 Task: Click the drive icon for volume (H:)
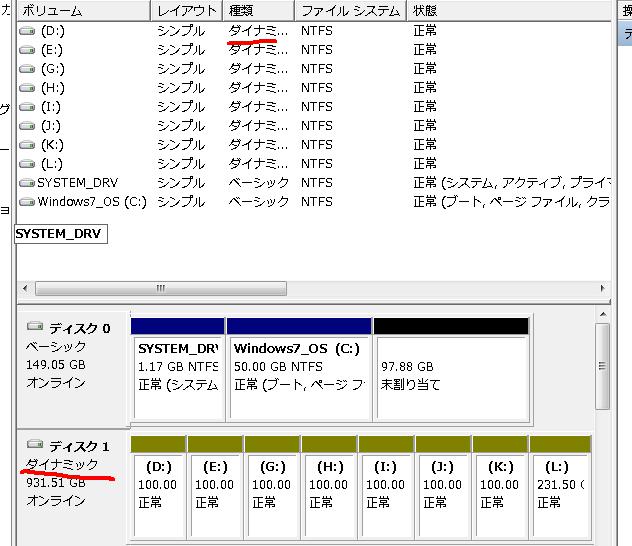(x=27, y=88)
